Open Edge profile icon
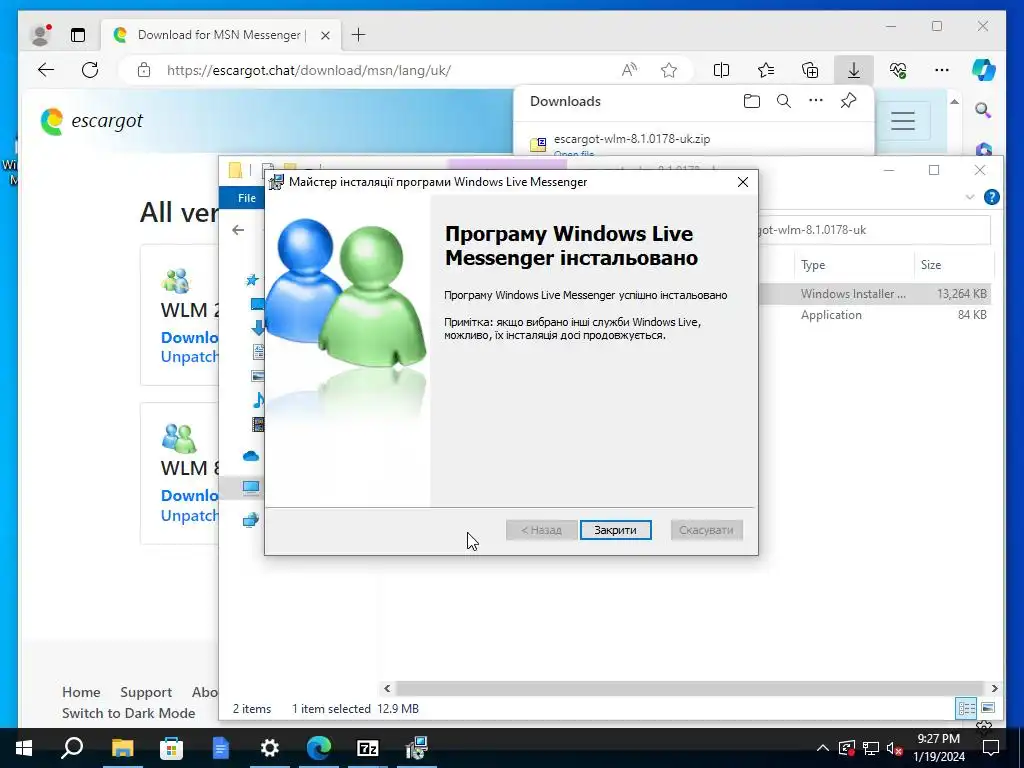Viewport: 1024px width, 768px height. tap(40, 35)
